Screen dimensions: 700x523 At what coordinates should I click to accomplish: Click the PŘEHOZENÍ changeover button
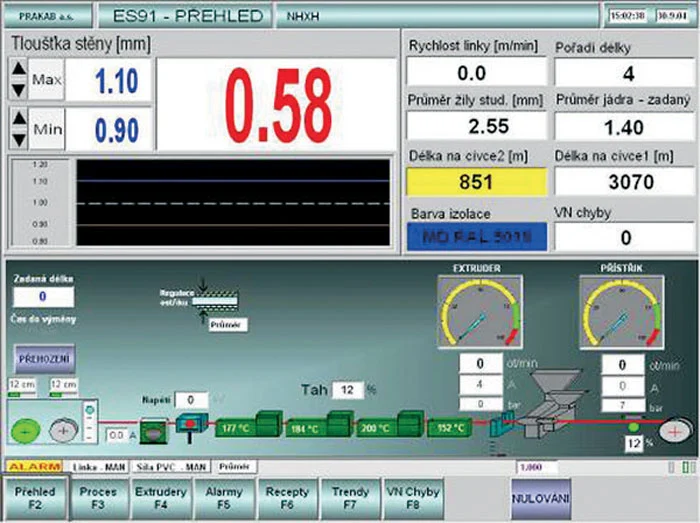click(x=44, y=358)
